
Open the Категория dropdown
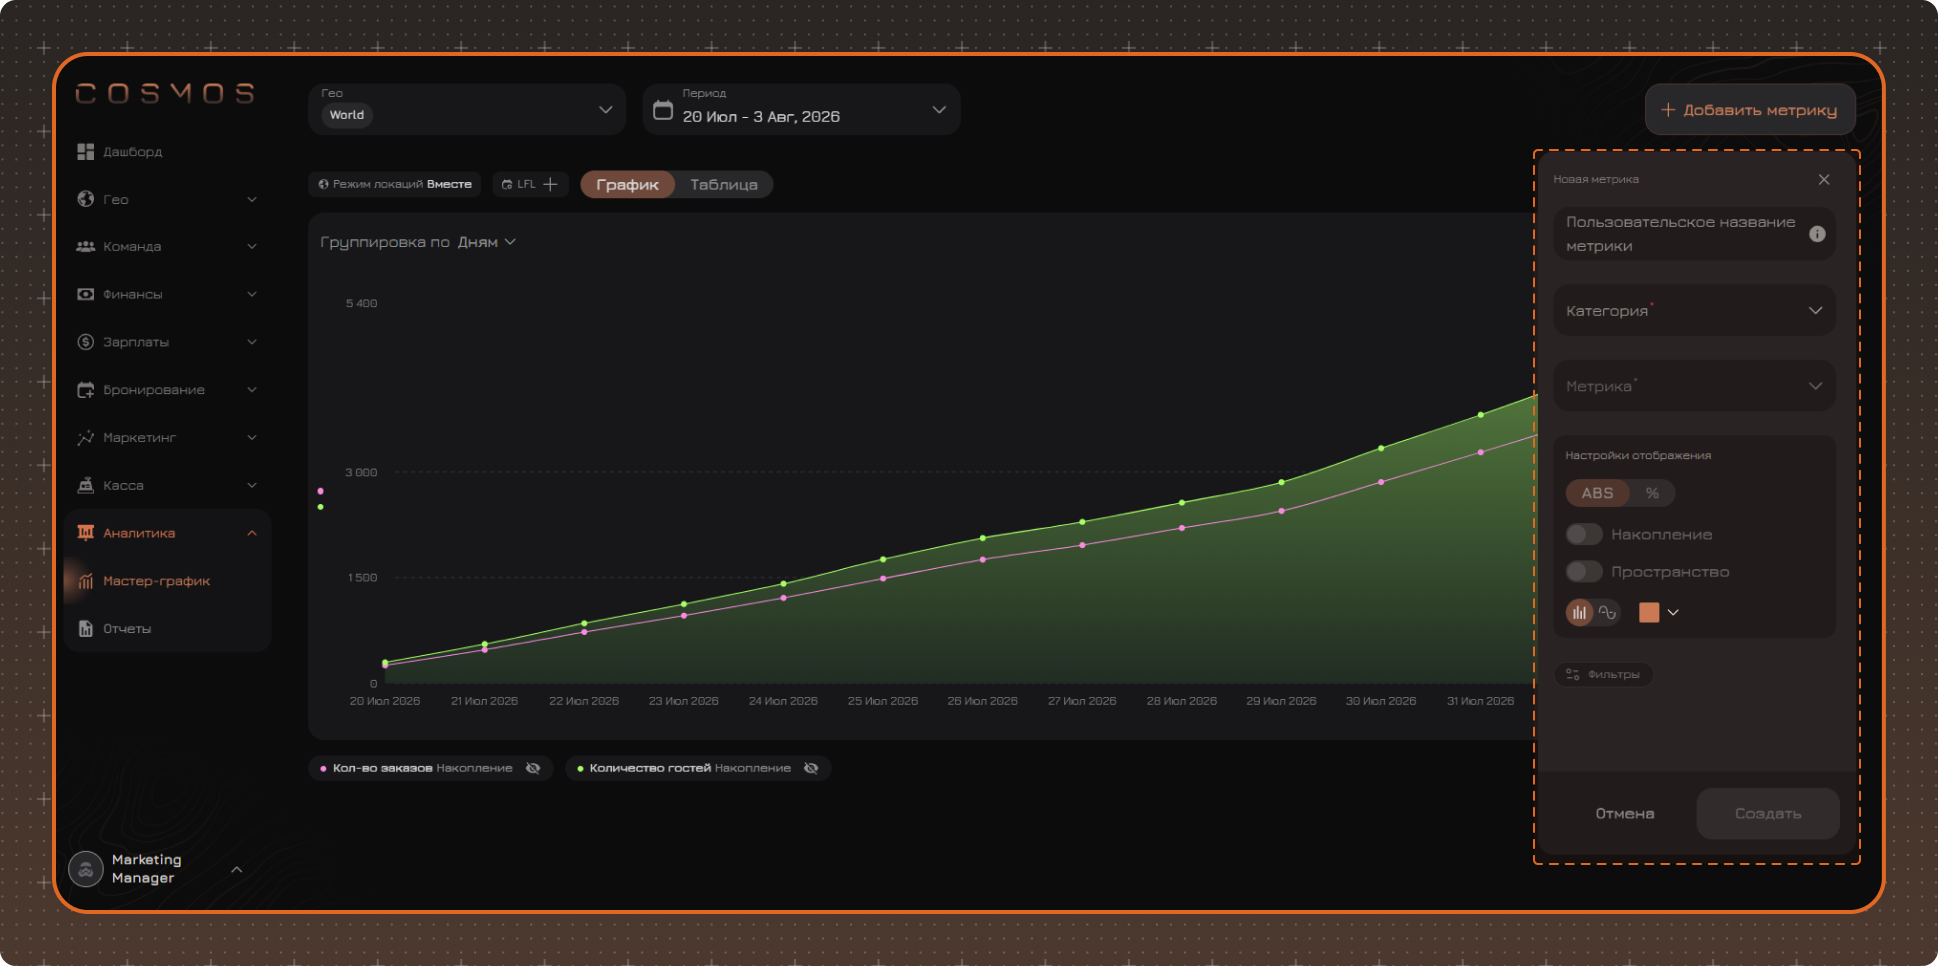tap(1694, 310)
